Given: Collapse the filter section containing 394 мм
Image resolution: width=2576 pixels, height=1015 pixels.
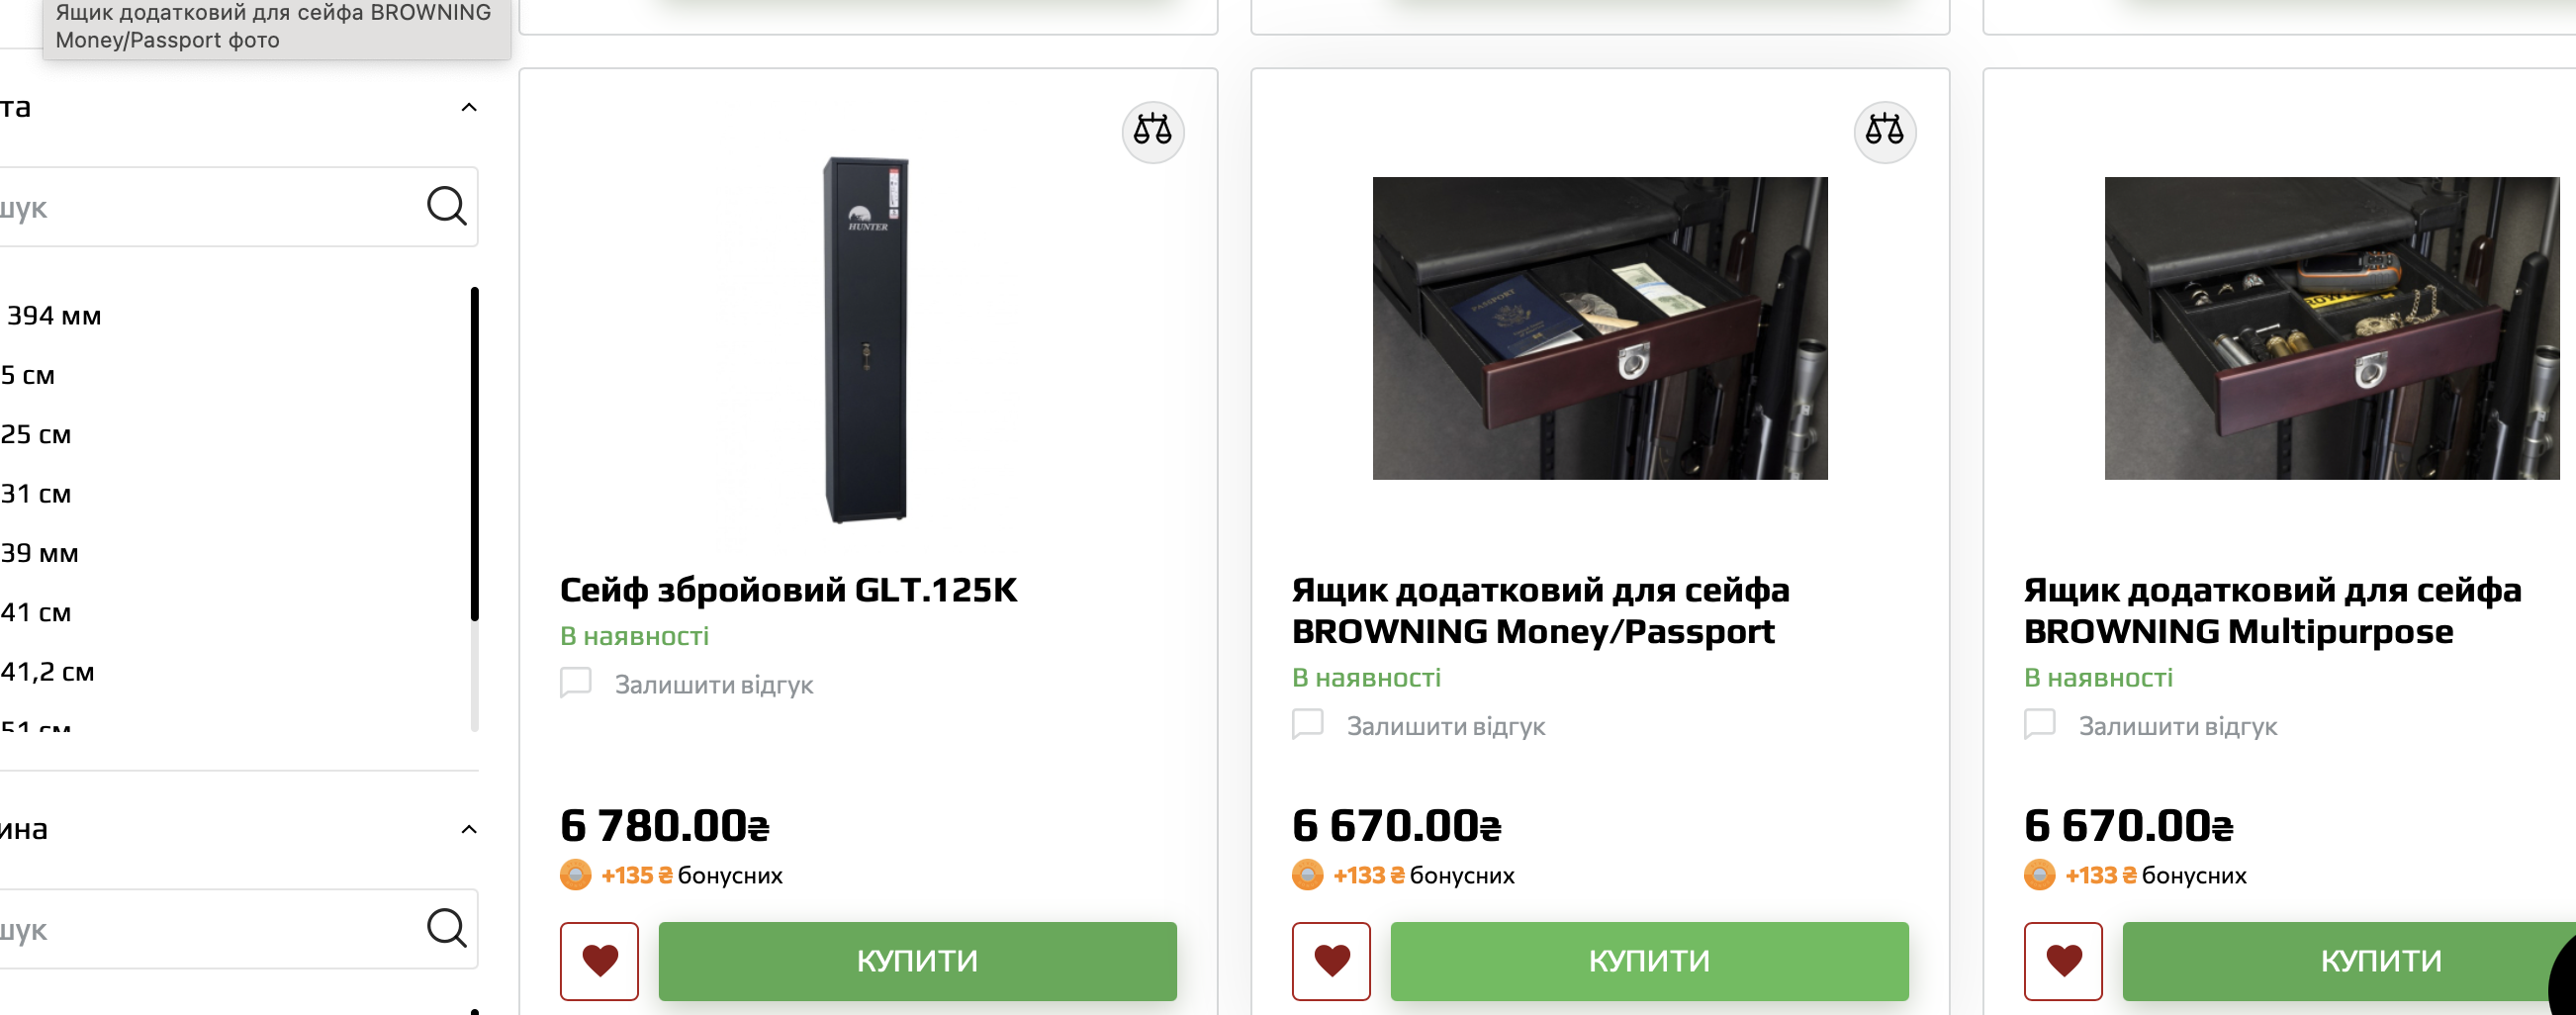Looking at the screenshot, I should tap(468, 107).
